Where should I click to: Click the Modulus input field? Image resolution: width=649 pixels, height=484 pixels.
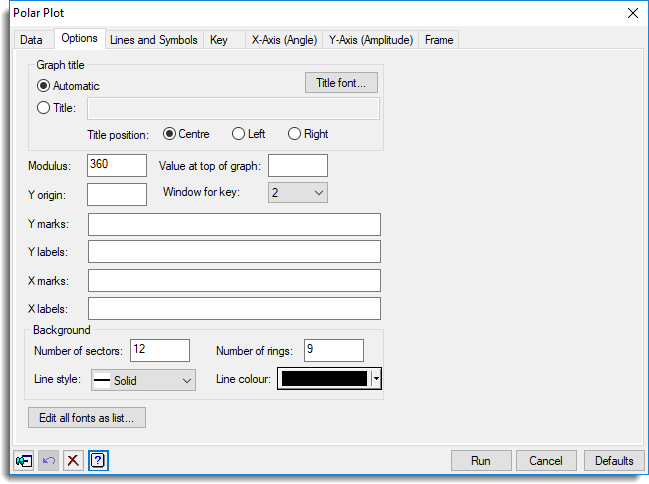(x=117, y=164)
